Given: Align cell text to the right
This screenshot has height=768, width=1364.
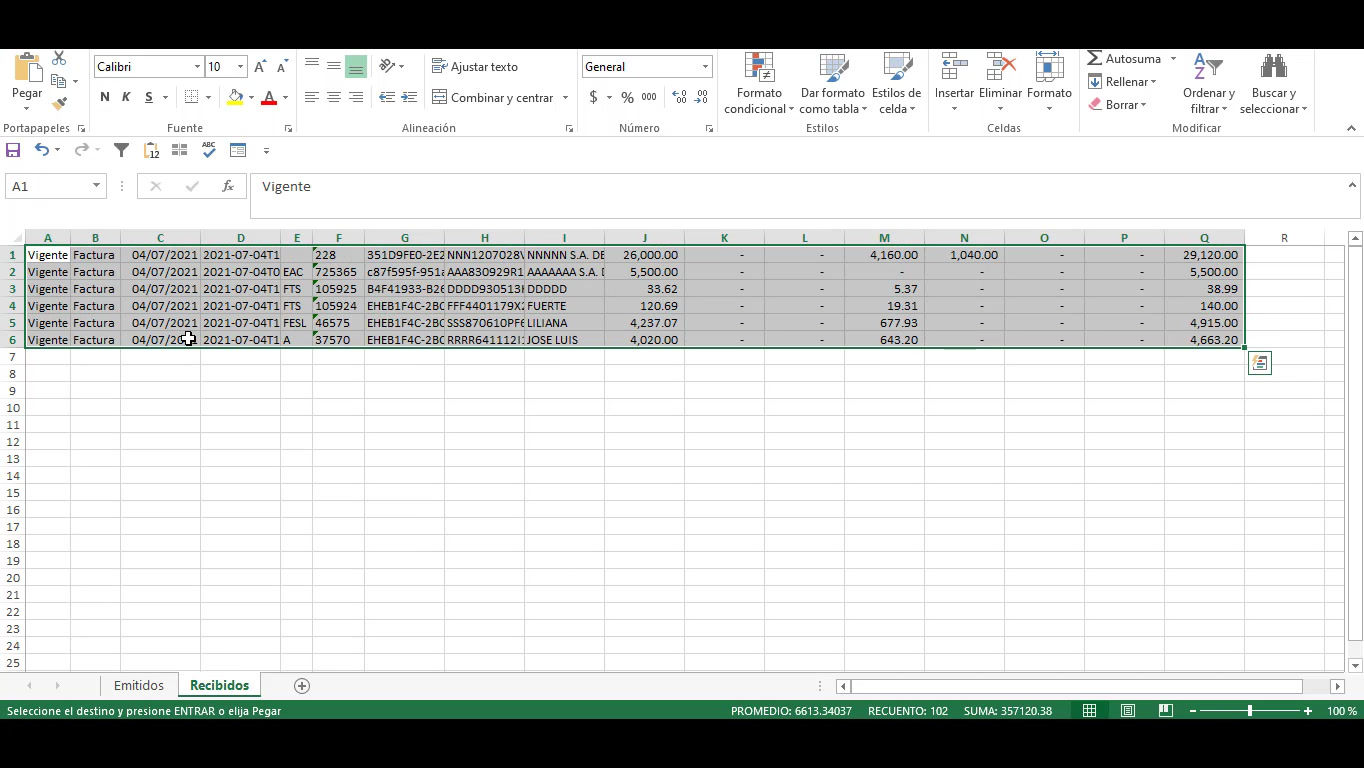Looking at the screenshot, I should click(356, 97).
